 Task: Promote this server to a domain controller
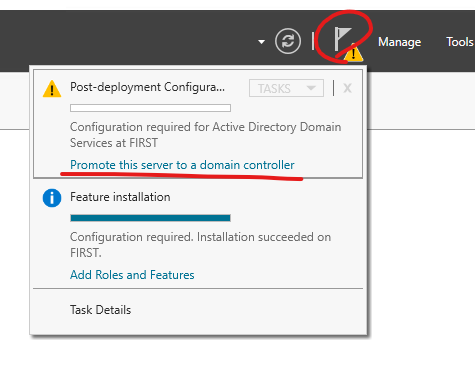[182, 165]
